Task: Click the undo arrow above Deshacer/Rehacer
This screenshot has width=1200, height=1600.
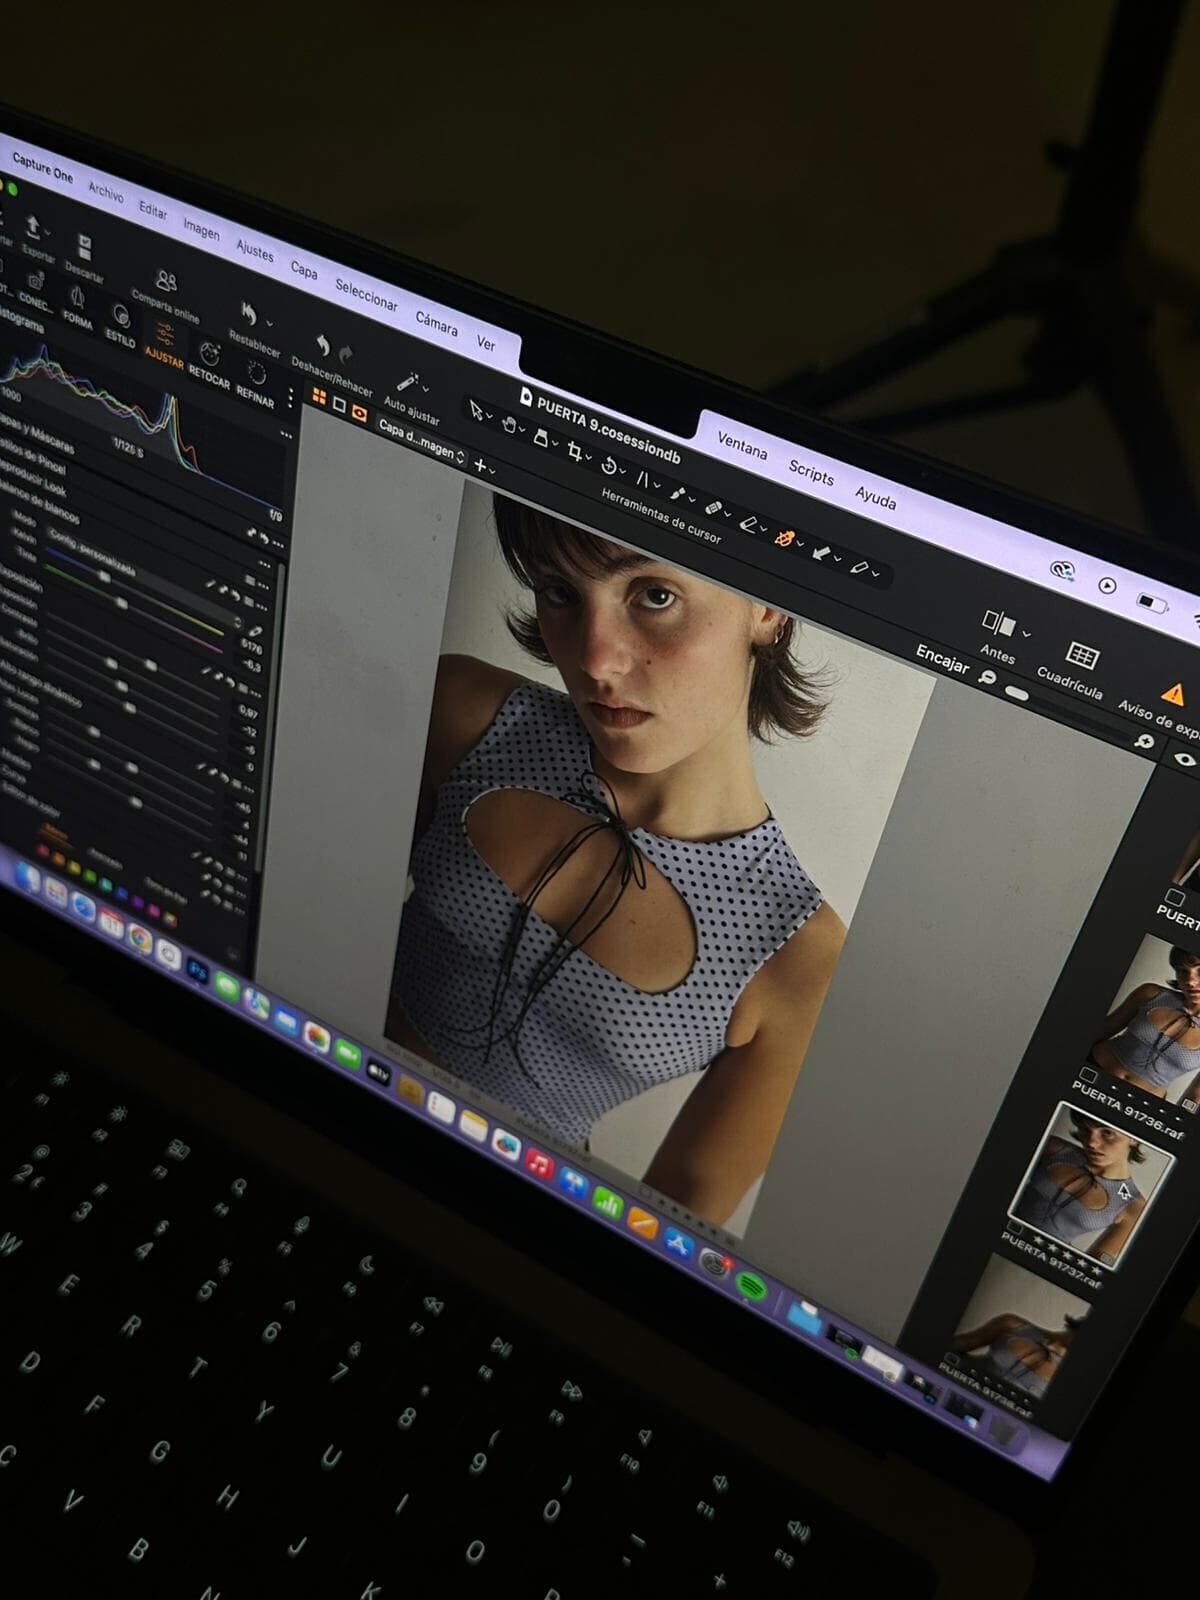Action: pyautogui.click(x=322, y=345)
